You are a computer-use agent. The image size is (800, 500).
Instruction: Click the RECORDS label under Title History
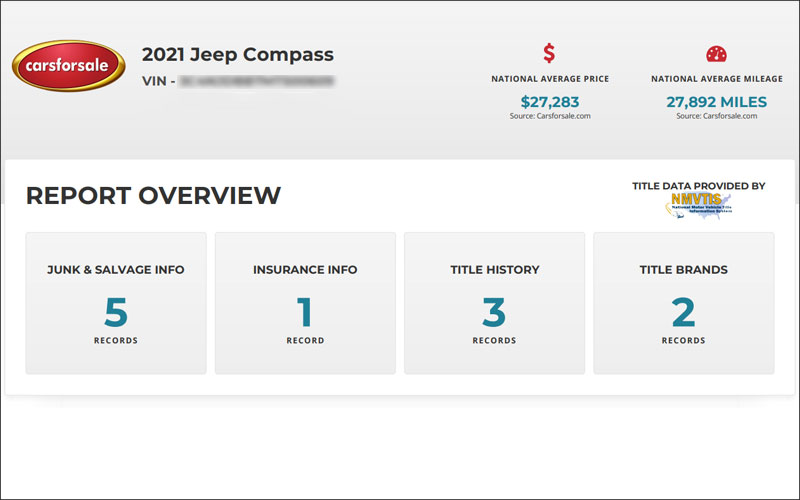494,340
